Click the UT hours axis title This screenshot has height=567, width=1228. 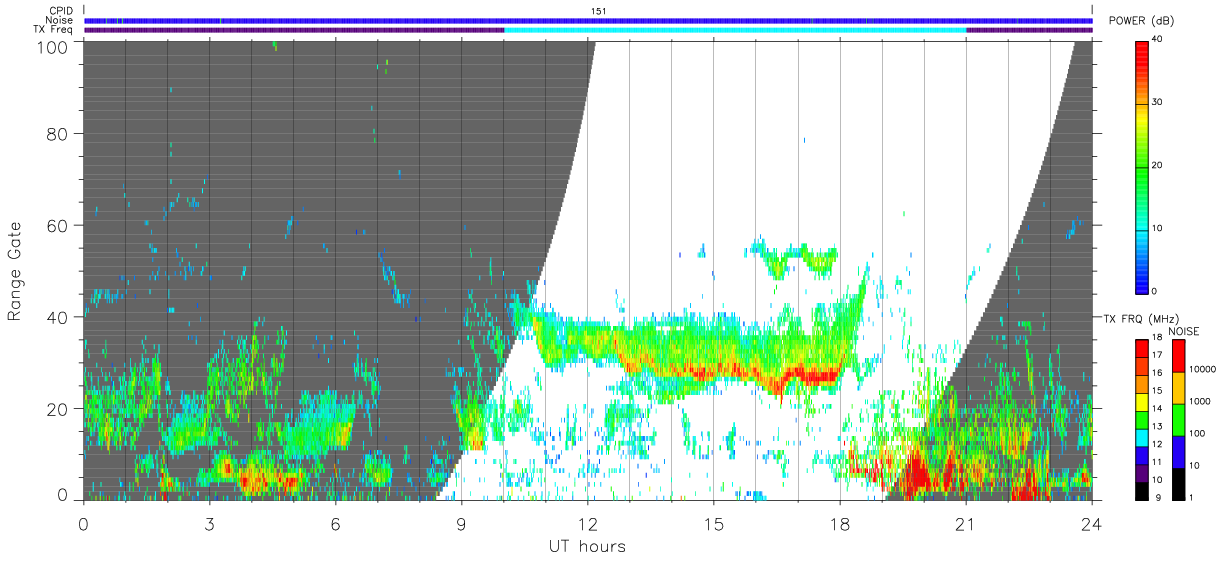pos(587,546)
